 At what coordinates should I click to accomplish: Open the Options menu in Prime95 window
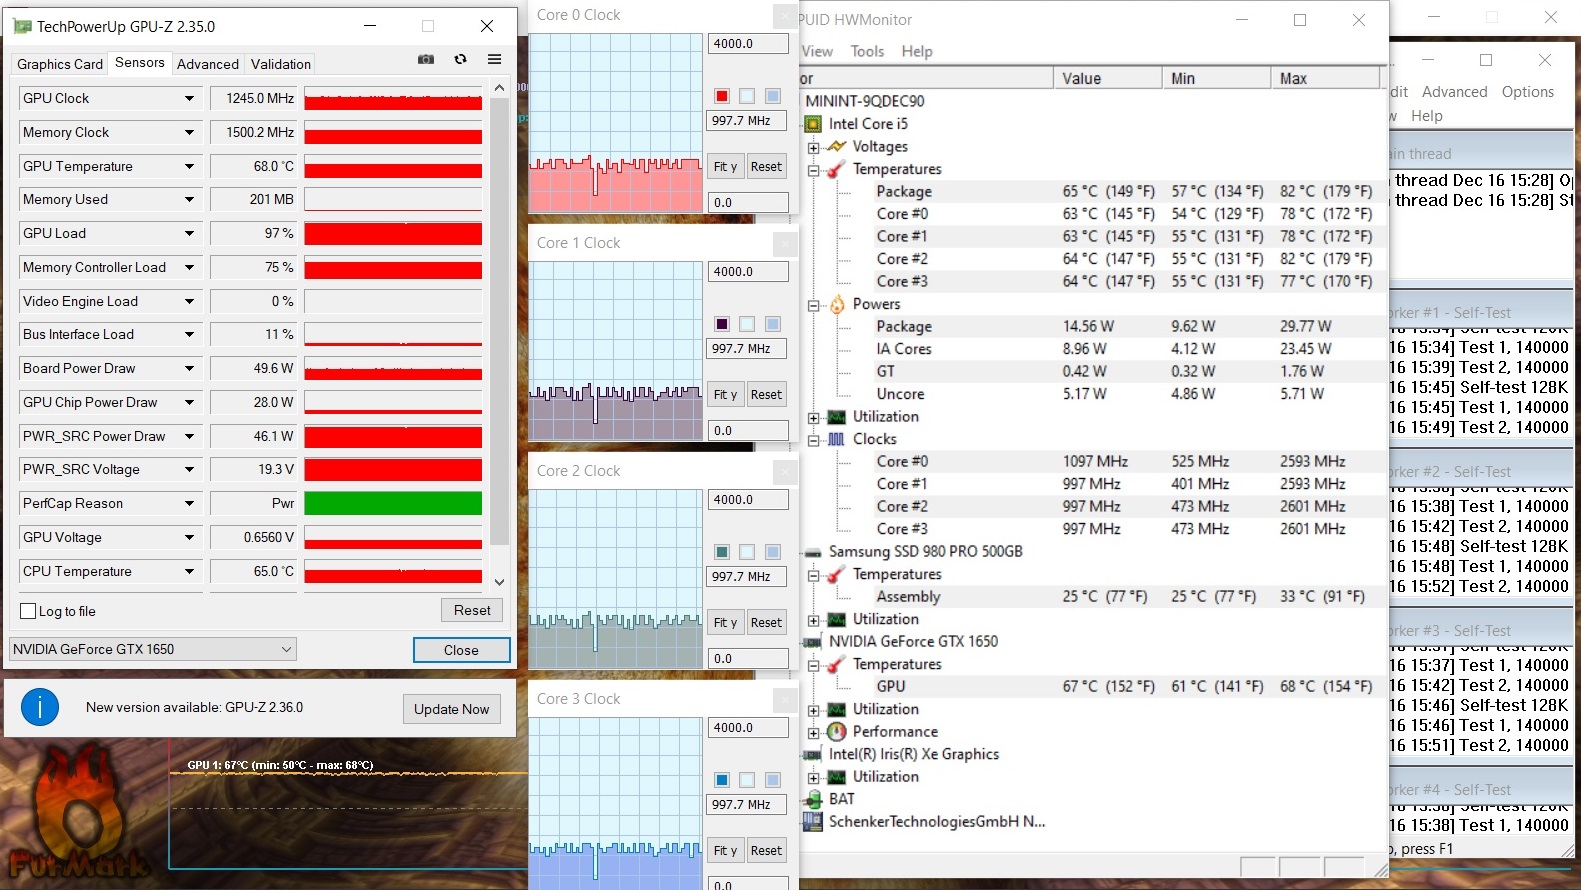[x=1527, y=91]
